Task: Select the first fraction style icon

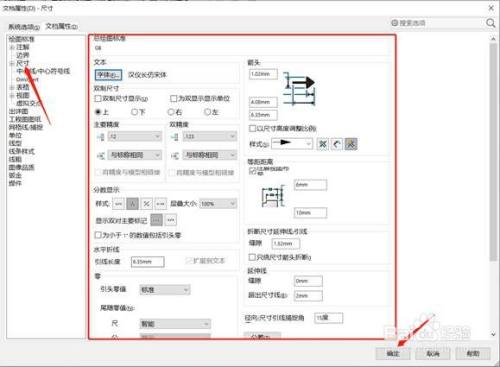Action: click(x=118, y=203)
